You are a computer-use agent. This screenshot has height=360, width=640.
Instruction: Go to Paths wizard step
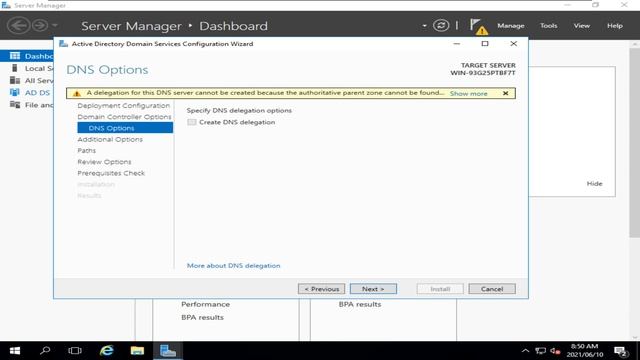(87, 151)
